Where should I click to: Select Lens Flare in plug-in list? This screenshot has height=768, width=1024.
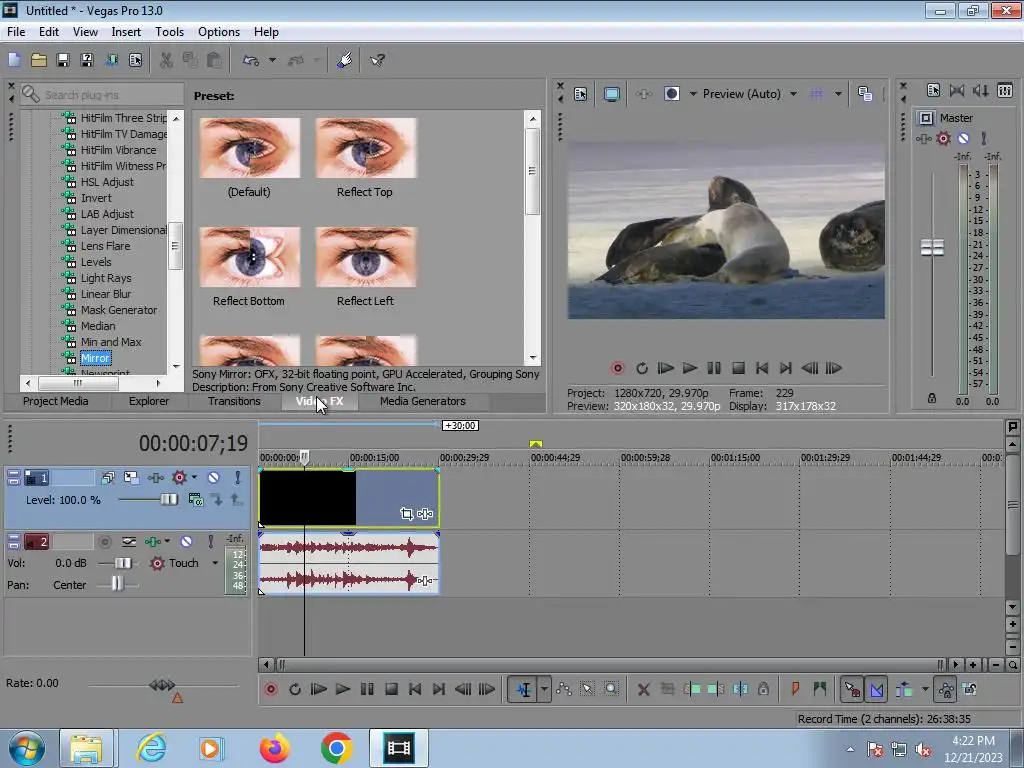(x=105, y=246)
